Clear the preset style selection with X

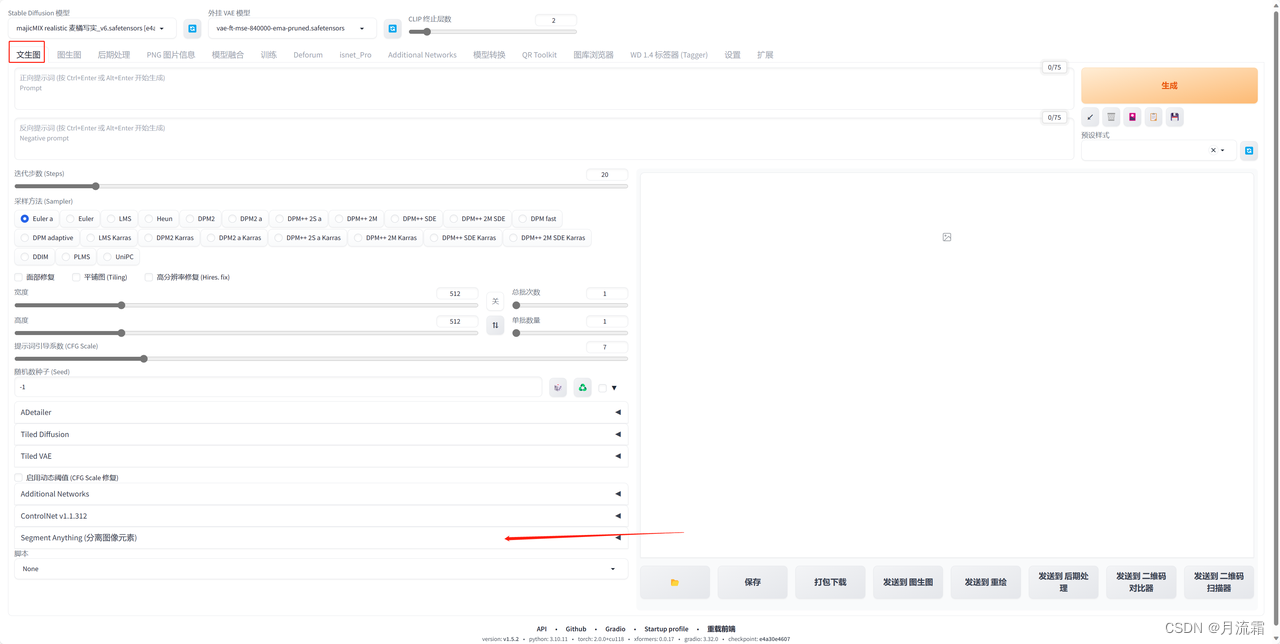(1213, 150)
